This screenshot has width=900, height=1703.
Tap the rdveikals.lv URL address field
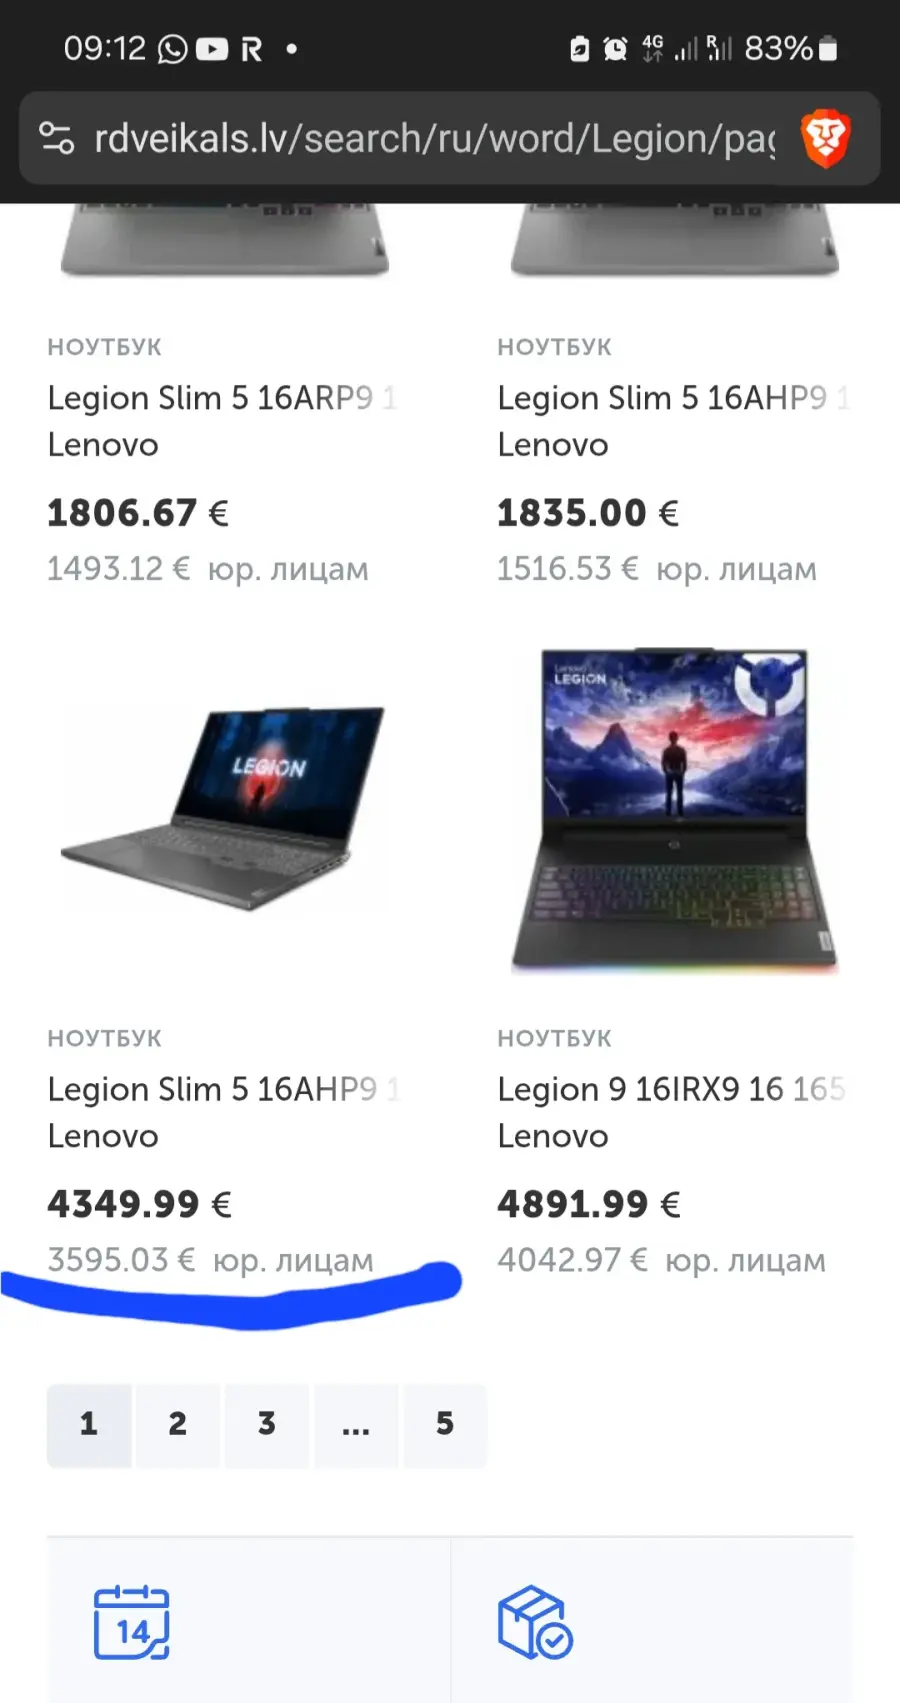[434, 139]
